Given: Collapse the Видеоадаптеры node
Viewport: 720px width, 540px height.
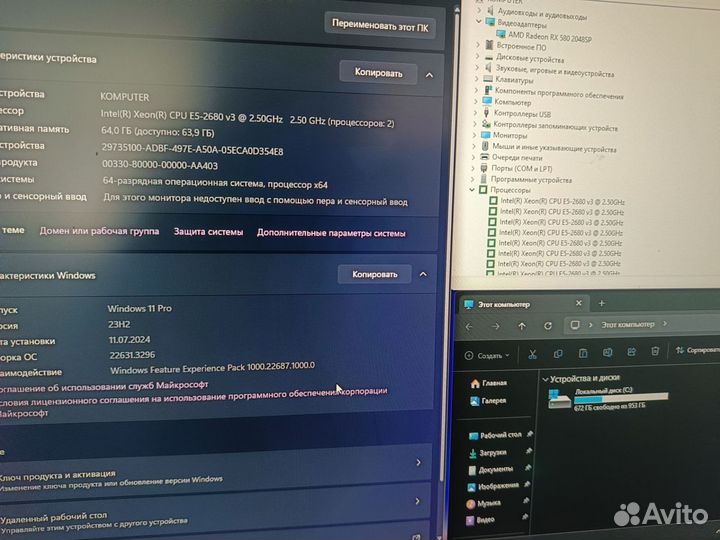Looking at the screenshot, I should [479, 21].
